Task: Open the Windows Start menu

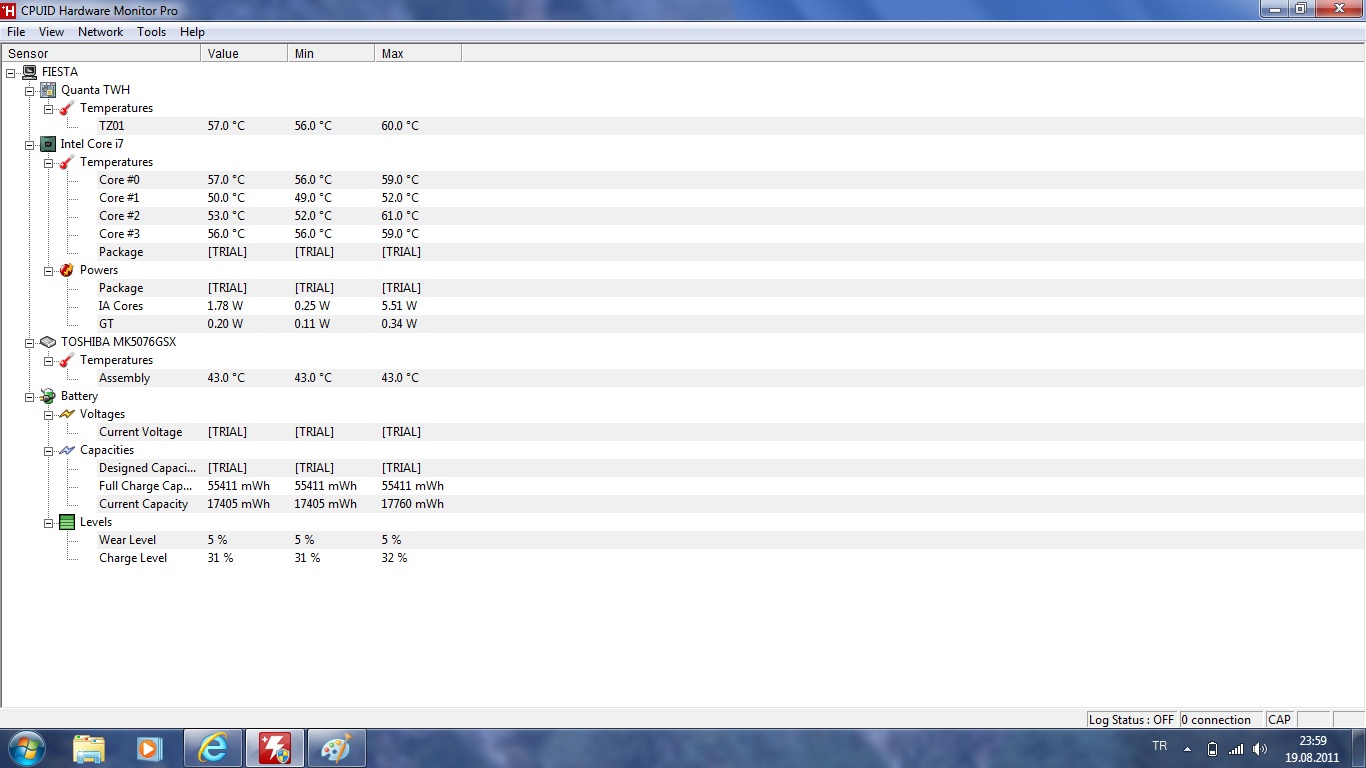Action: 27,748
